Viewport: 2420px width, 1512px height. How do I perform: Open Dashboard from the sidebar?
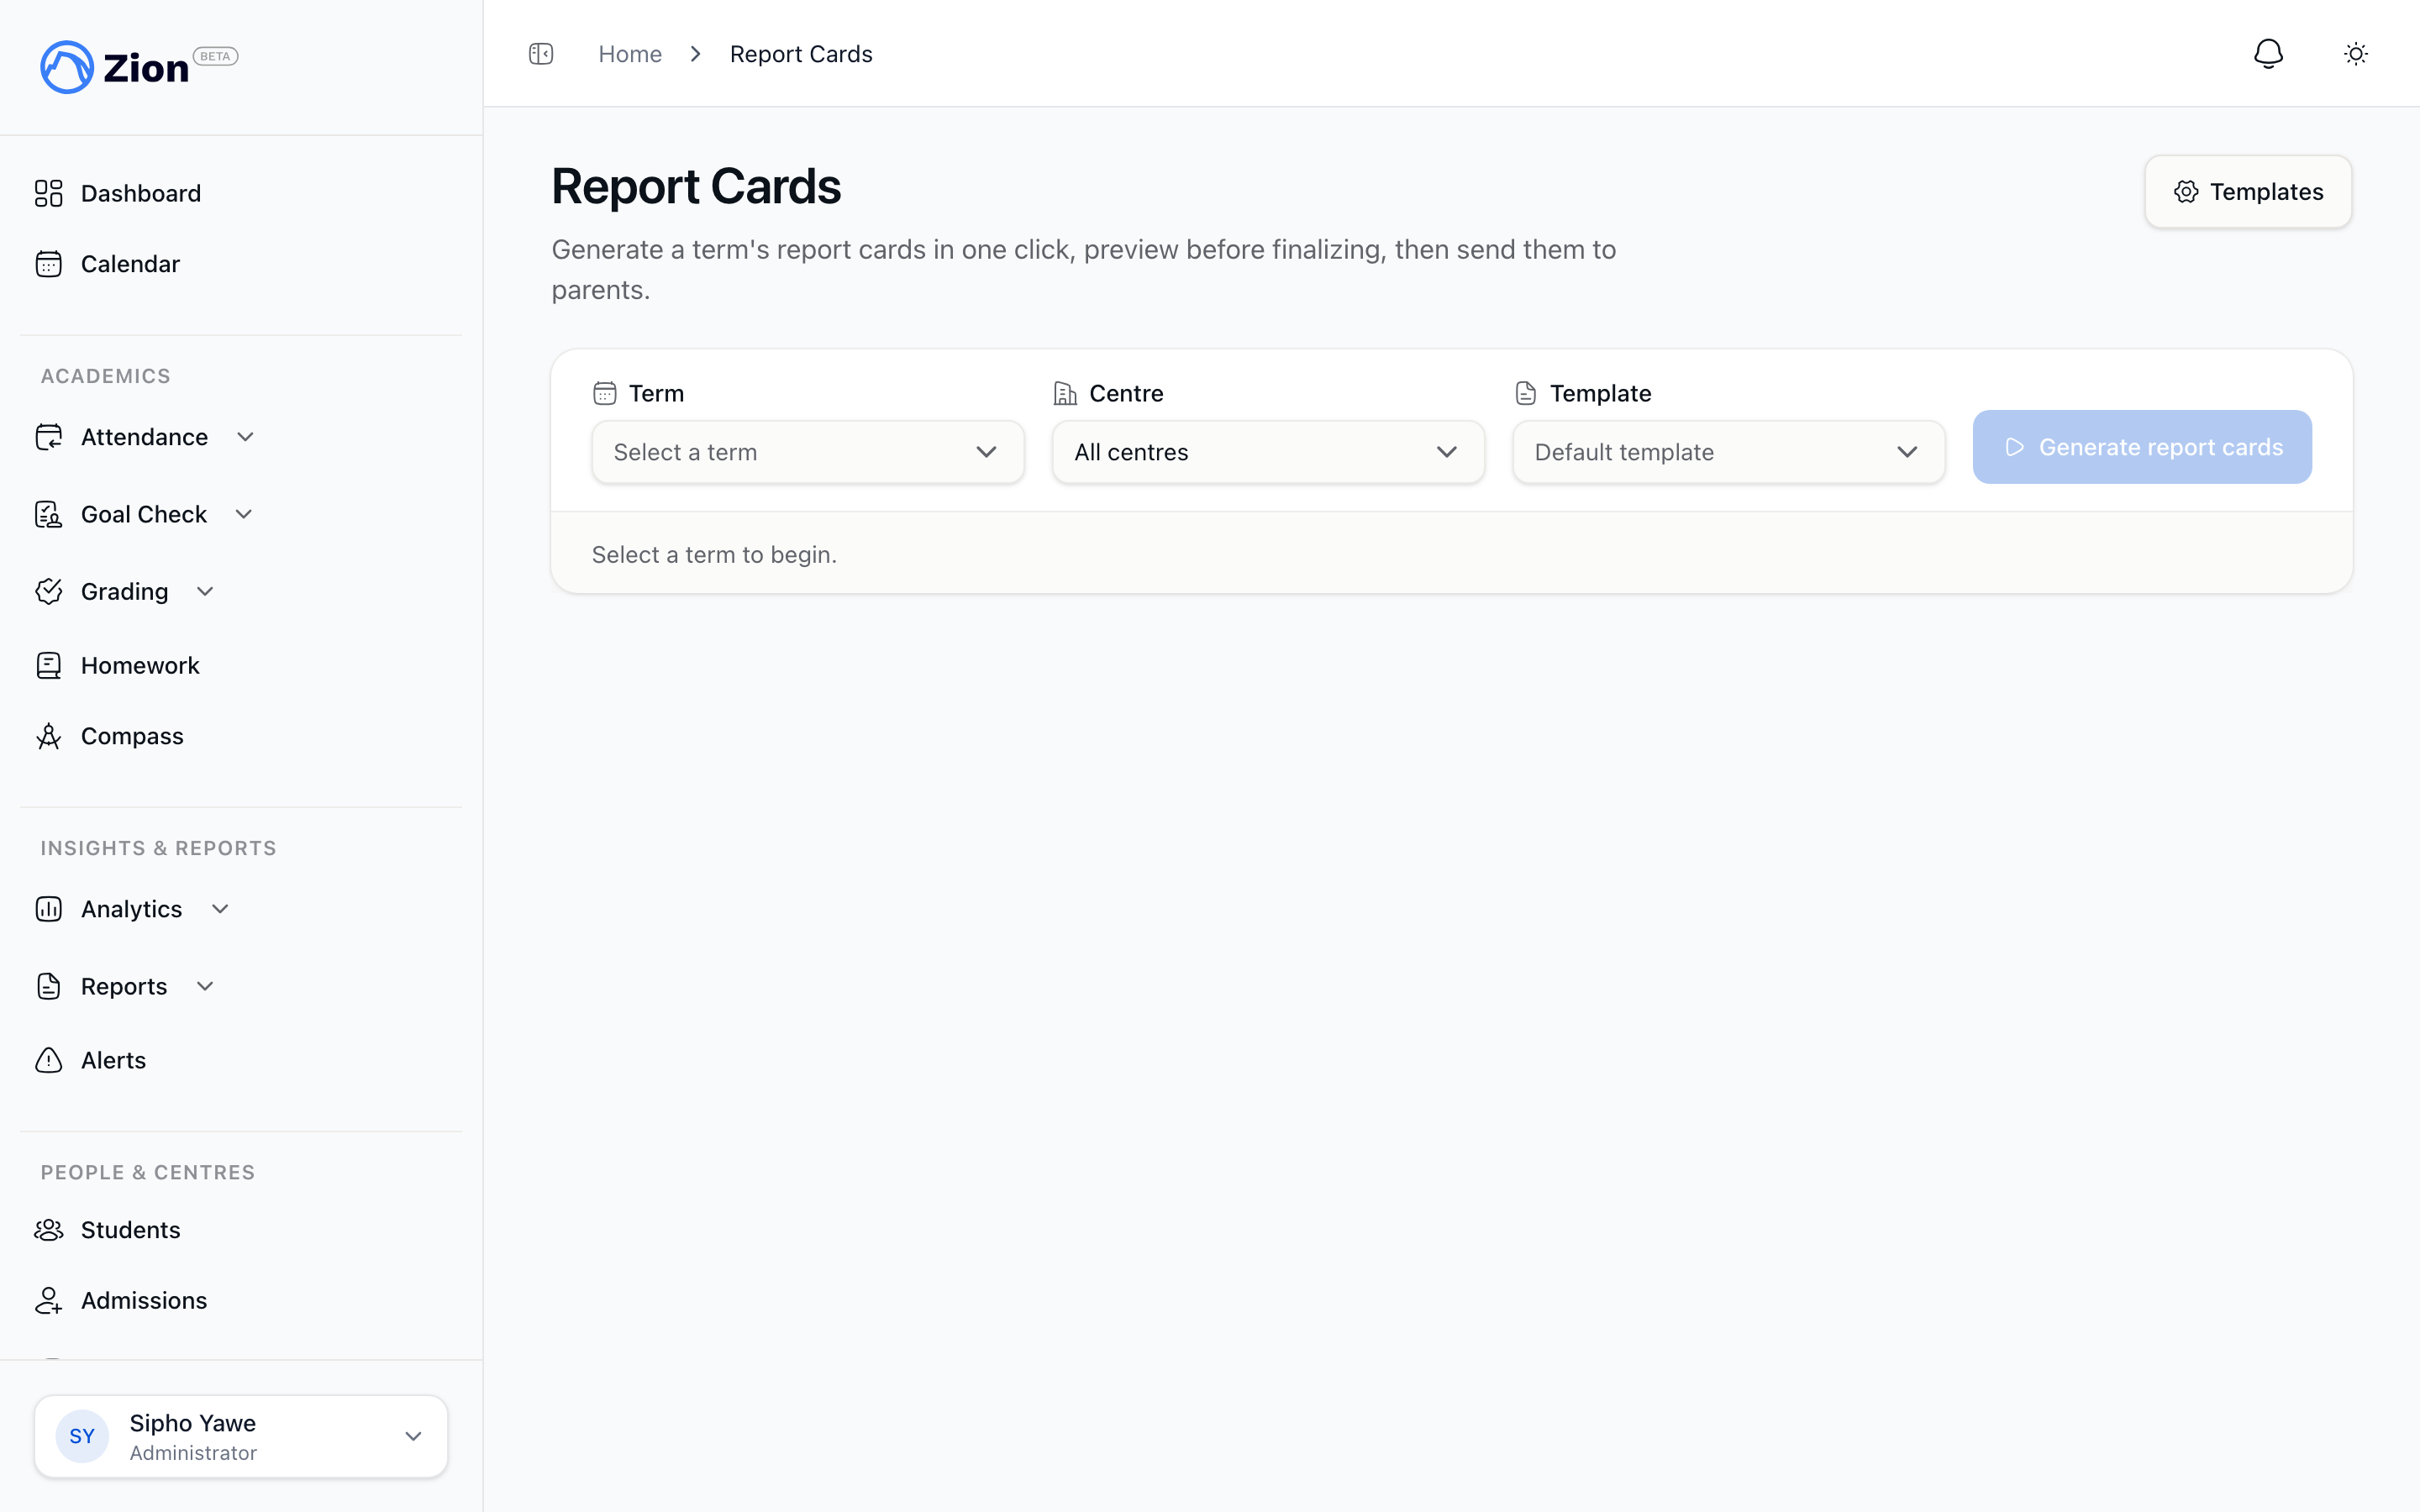[x=141, y=193]
